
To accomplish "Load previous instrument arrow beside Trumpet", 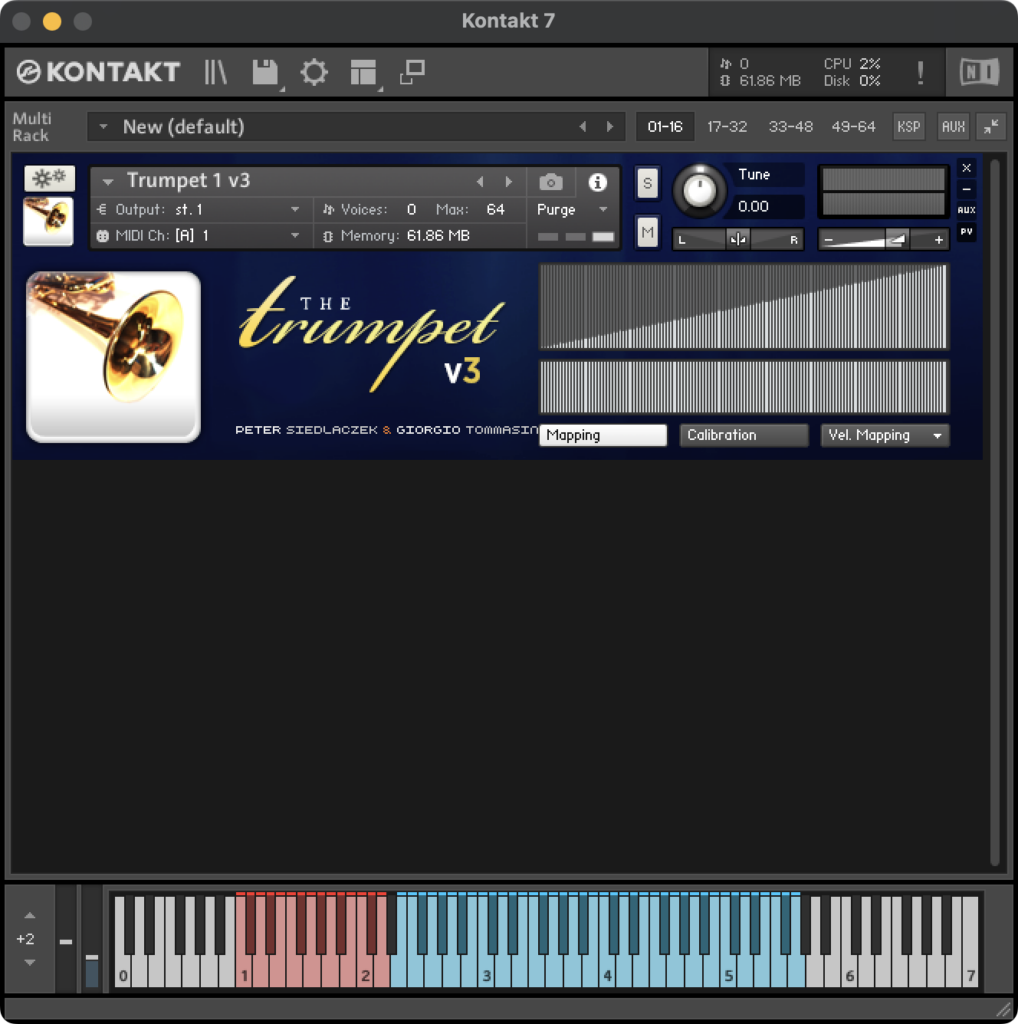I will [x=480, y=182].
